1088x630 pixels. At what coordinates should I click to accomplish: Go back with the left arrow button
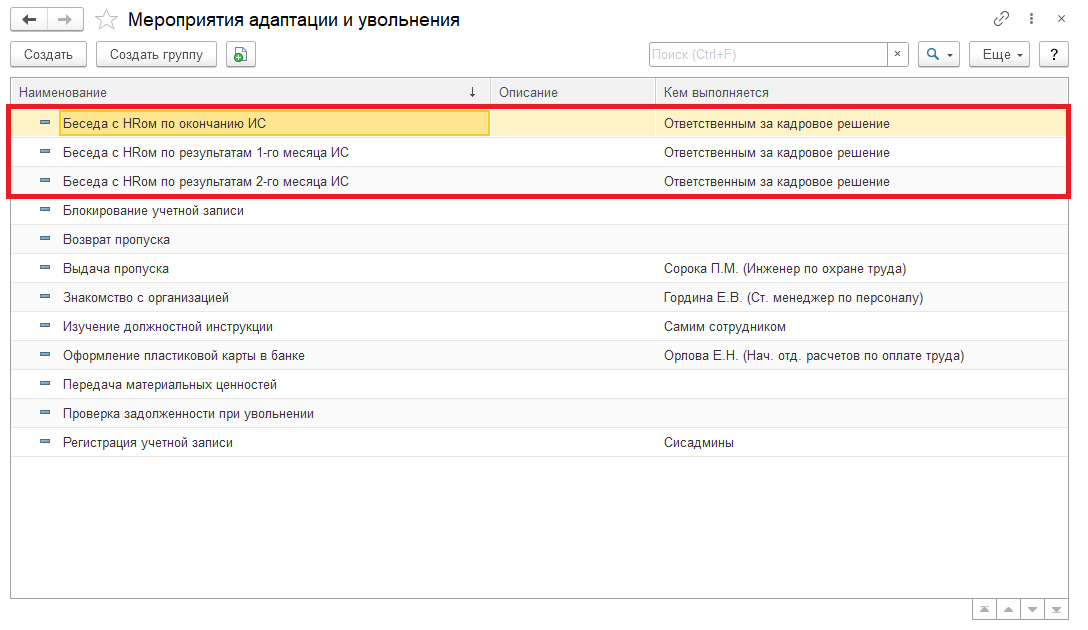coord(29,20)
